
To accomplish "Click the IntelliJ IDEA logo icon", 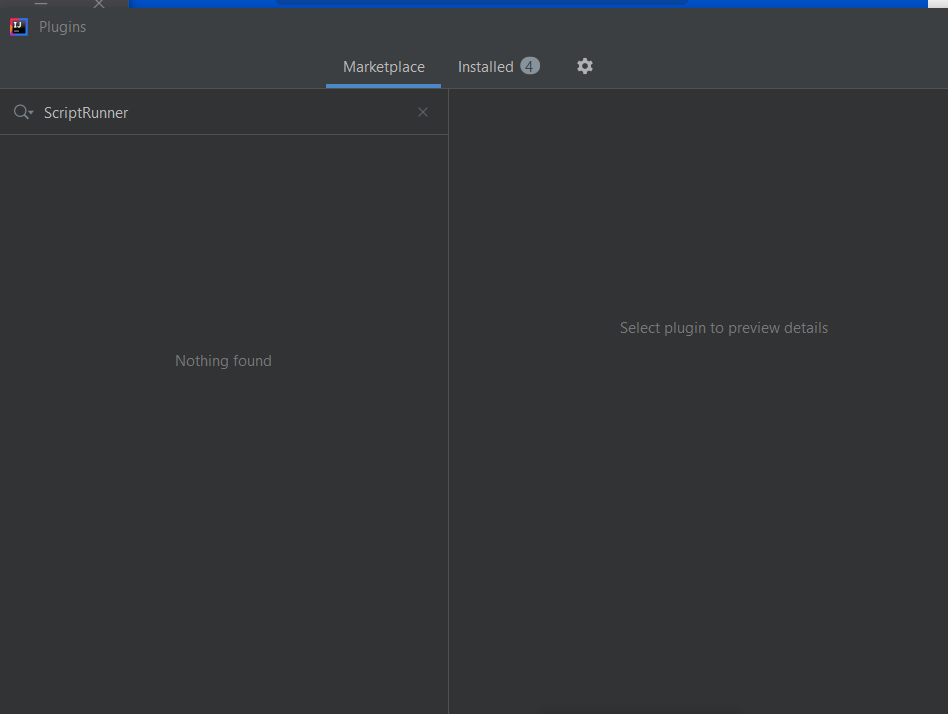I will pyautogui.click(x=19, y=27).
